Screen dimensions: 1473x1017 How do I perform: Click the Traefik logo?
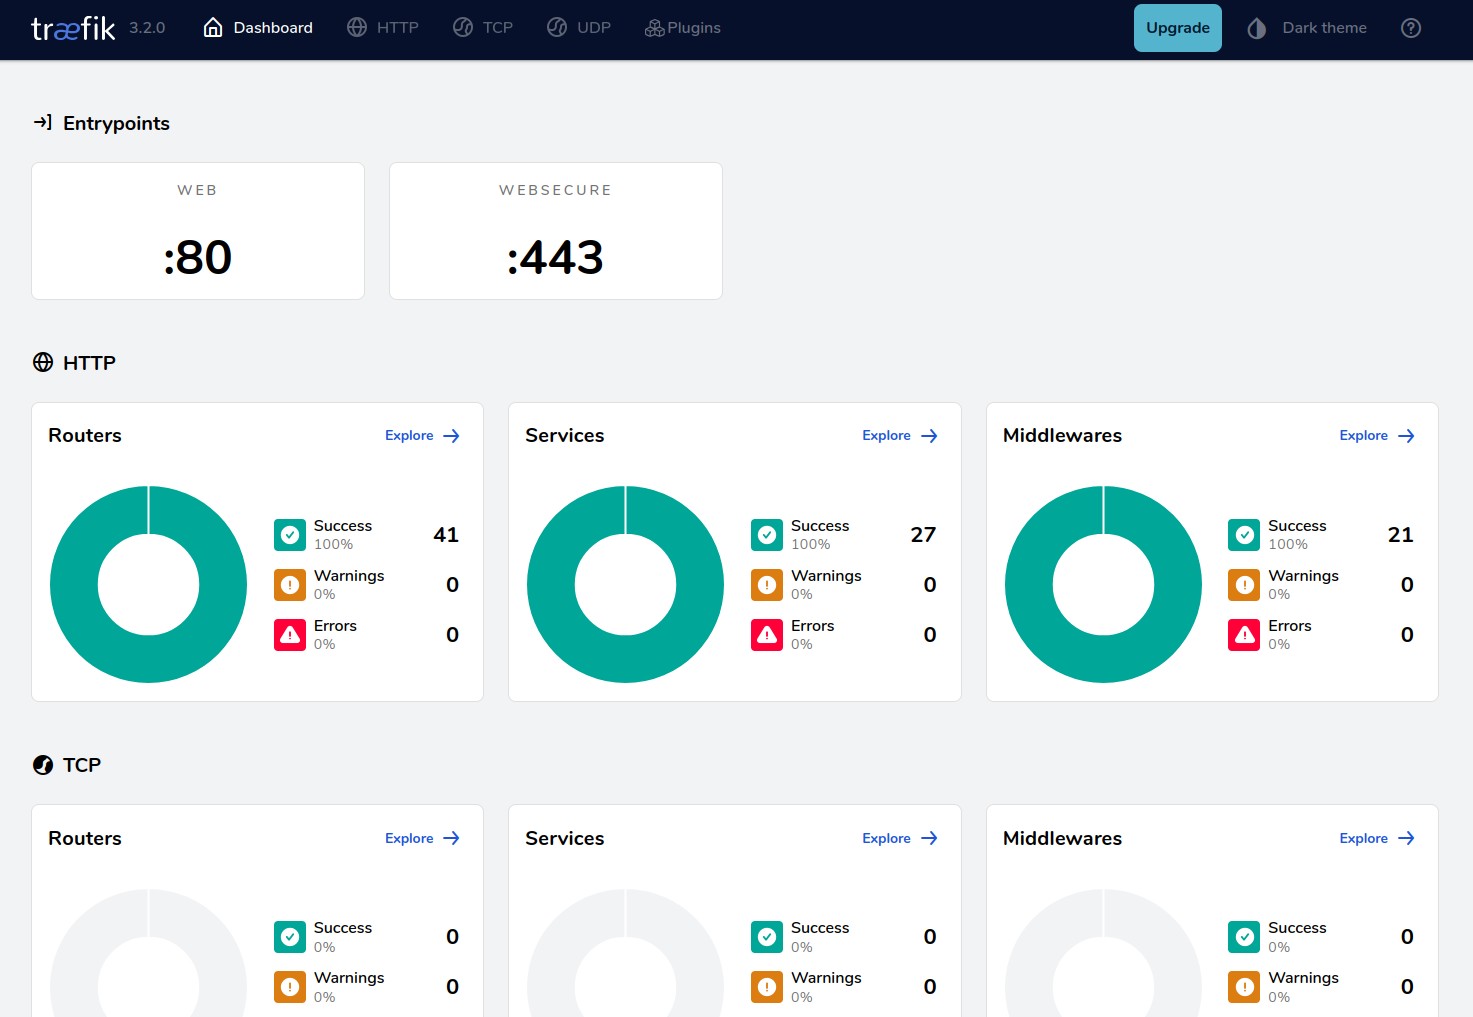73,28
